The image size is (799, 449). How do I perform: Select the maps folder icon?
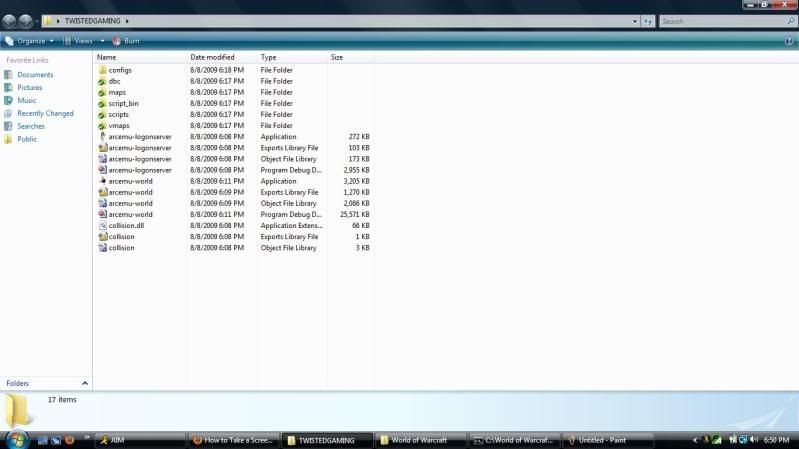pos(102,92)
